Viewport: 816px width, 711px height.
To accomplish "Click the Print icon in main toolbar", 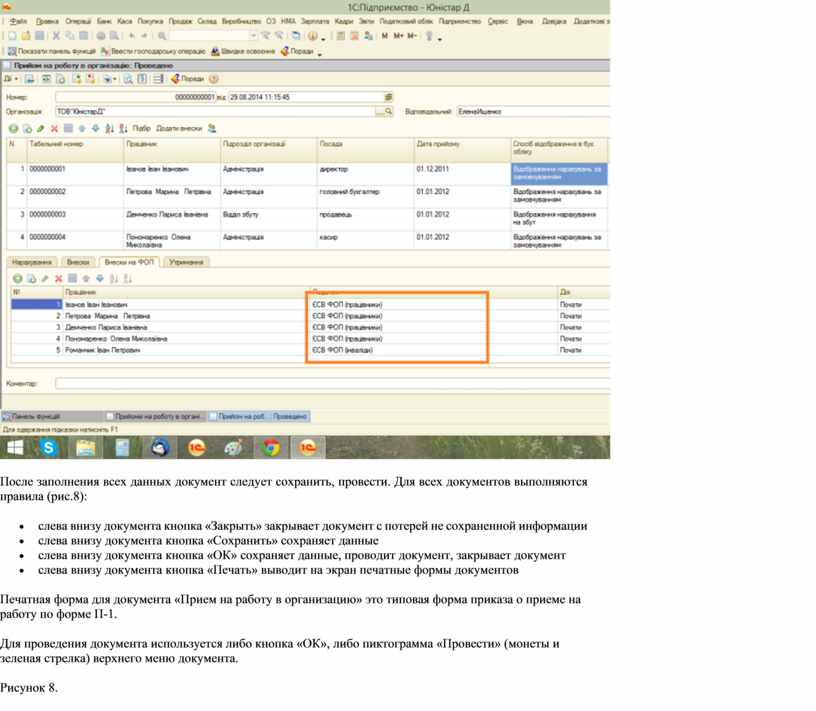I will [100, 36].
